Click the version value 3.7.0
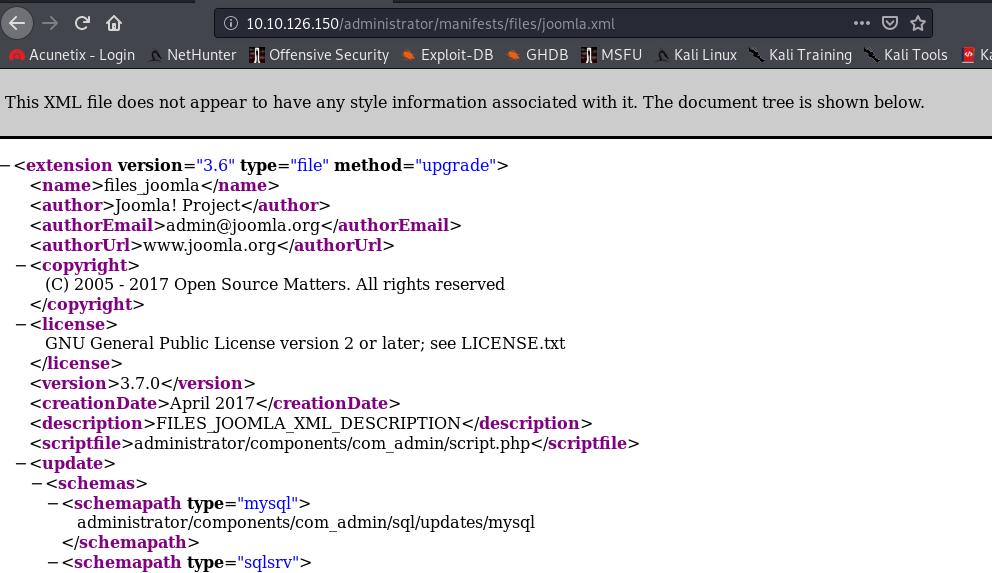Screen dimensions: 992x573 pyautogui.click(x=140, y=383)
